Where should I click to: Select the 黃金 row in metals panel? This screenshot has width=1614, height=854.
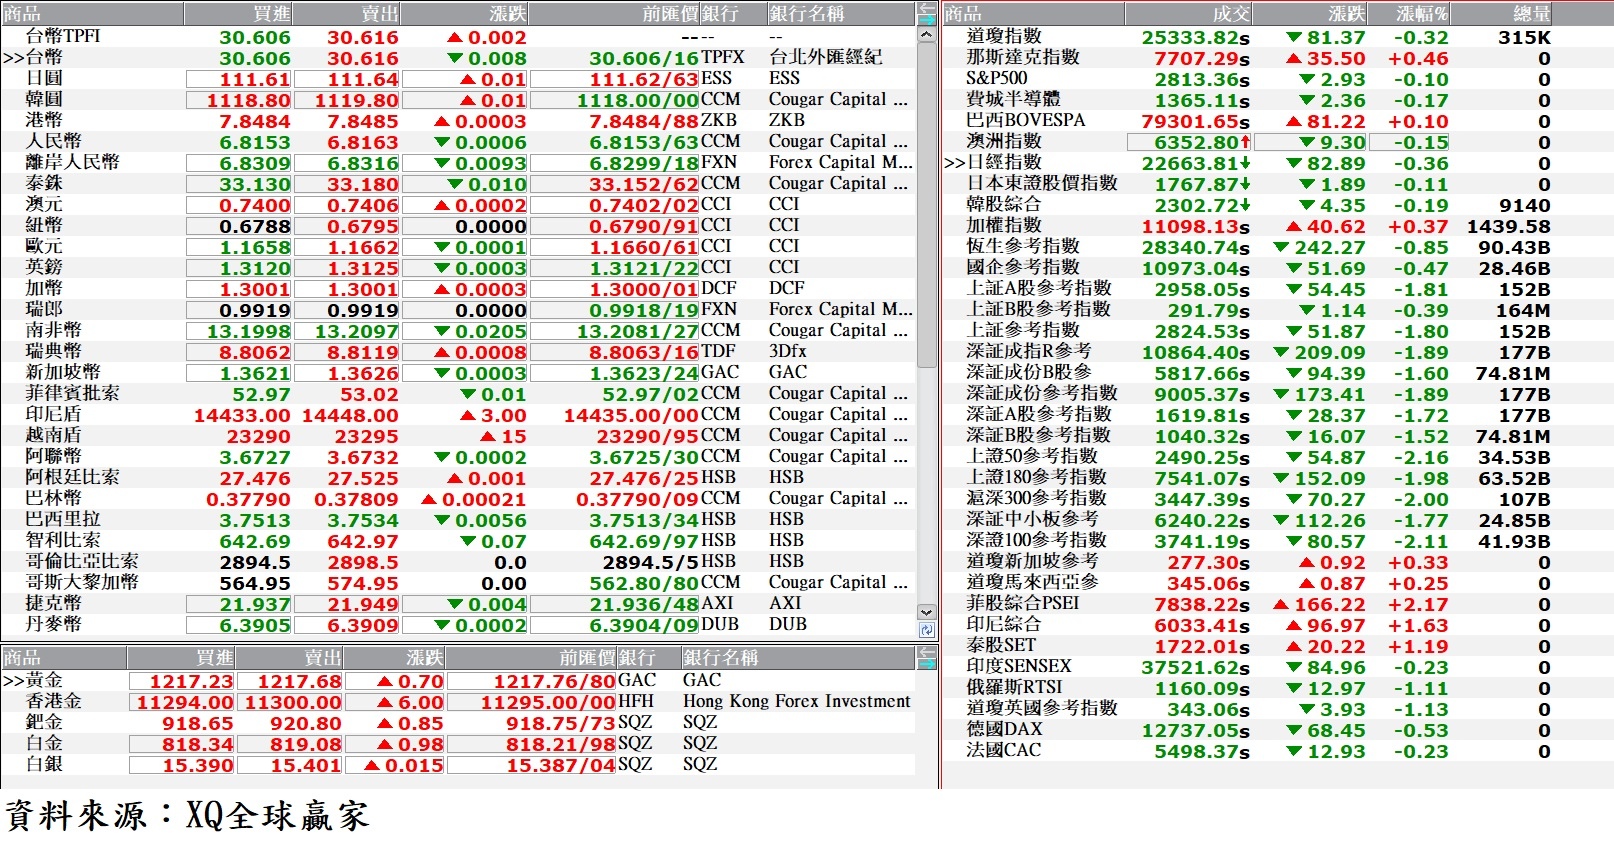pyautogui.click(x=458, y=680)
